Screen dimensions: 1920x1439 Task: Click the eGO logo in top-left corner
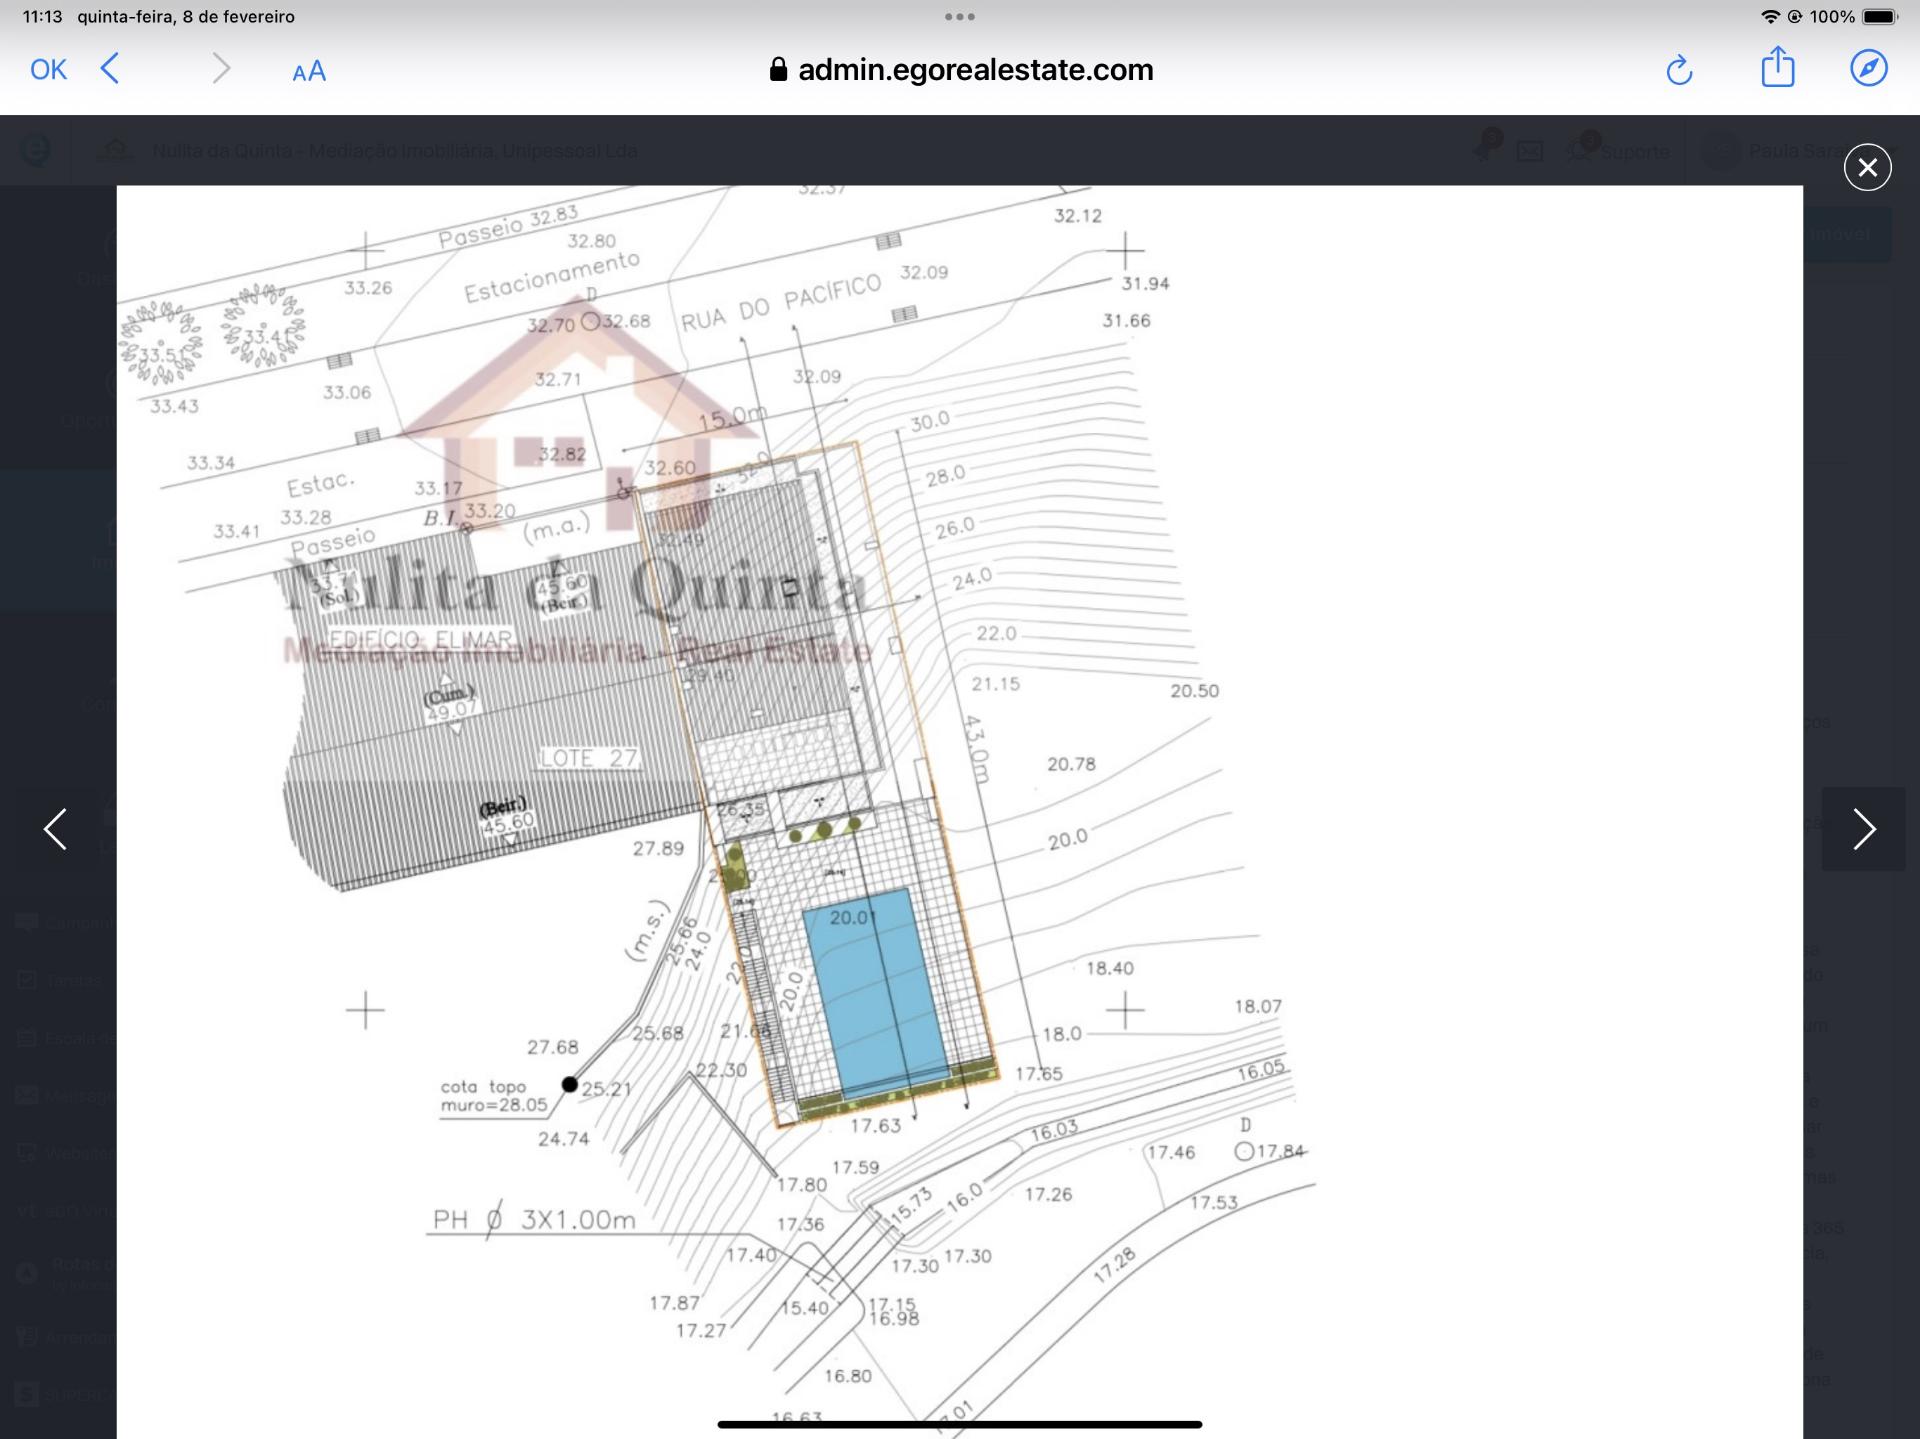coord(36,150)
